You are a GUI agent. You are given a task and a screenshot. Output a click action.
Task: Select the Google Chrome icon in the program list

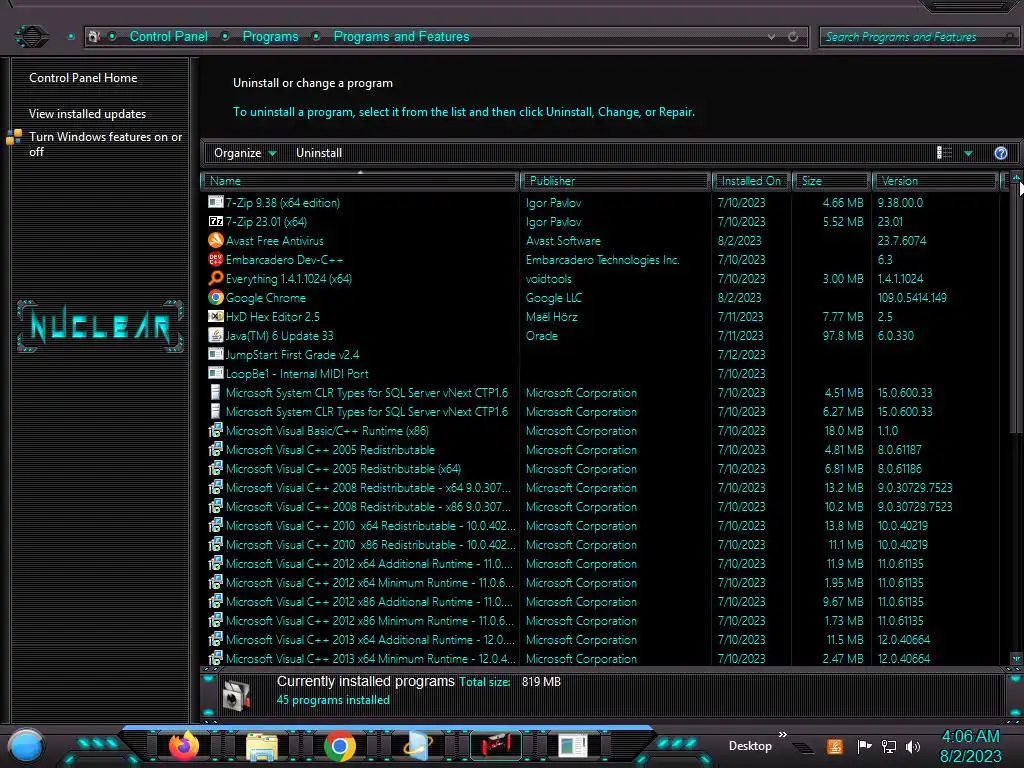[x=216, y=297]
